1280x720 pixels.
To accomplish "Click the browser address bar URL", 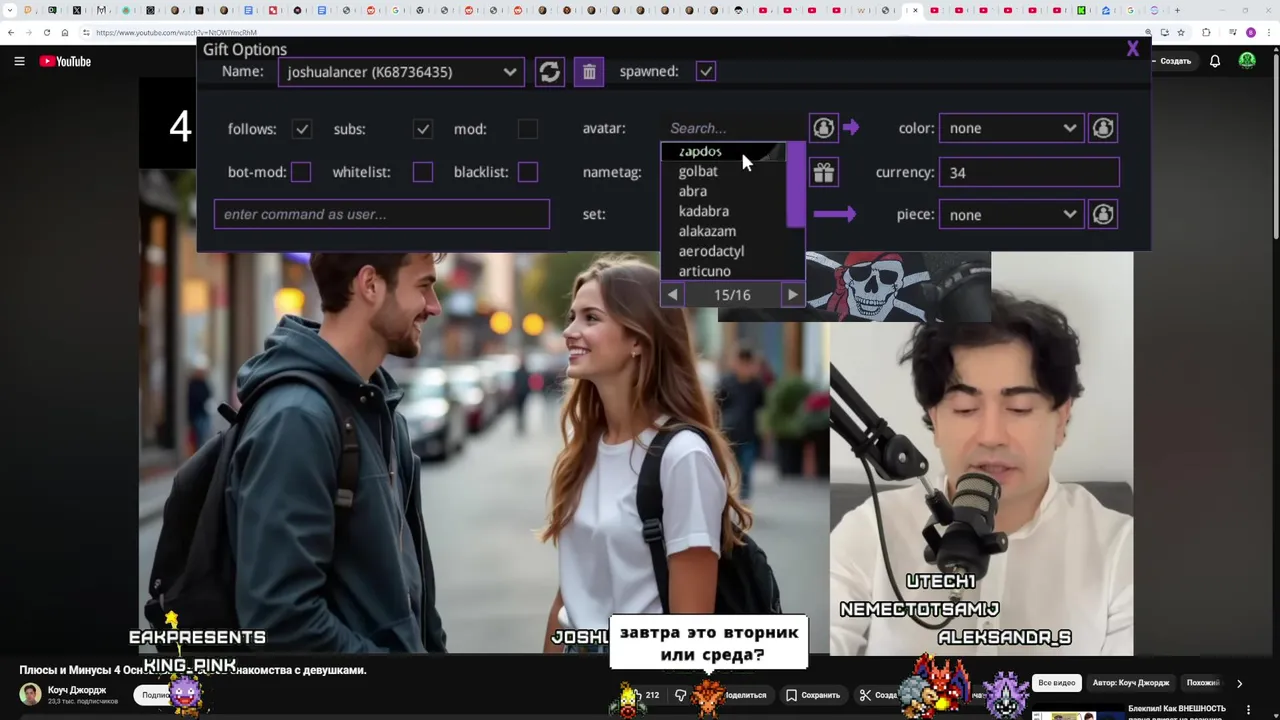I will tap(176, 32).
